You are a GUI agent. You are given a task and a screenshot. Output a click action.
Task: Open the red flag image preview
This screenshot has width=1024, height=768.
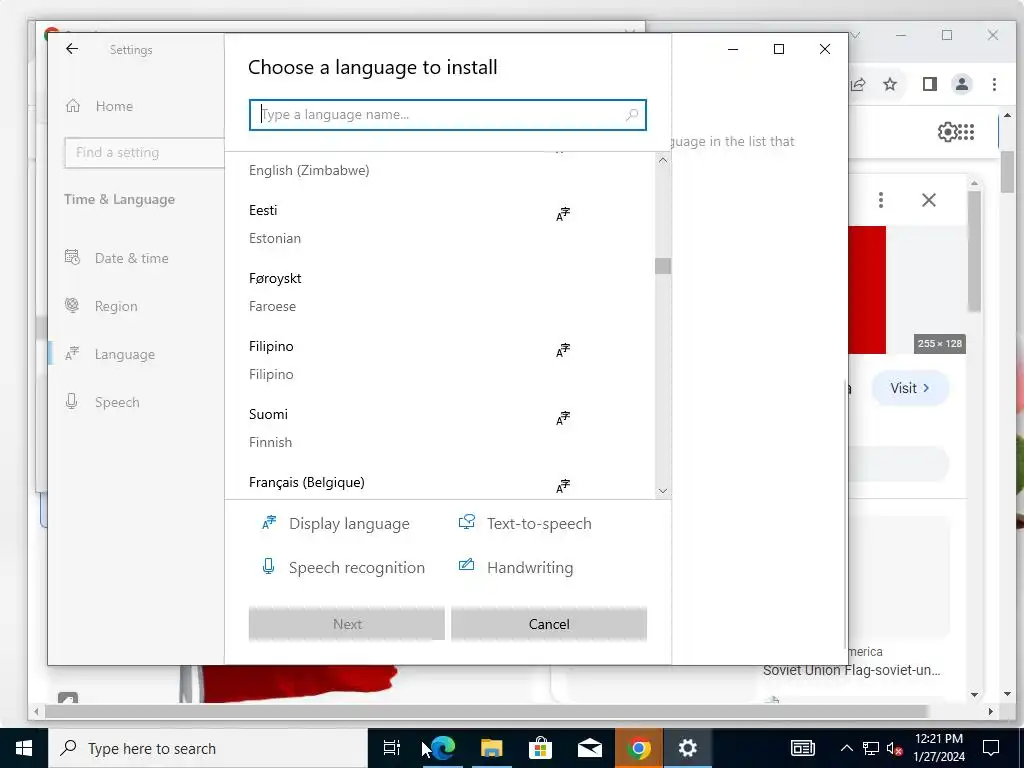pyautogui.click(x=867, y=290)
